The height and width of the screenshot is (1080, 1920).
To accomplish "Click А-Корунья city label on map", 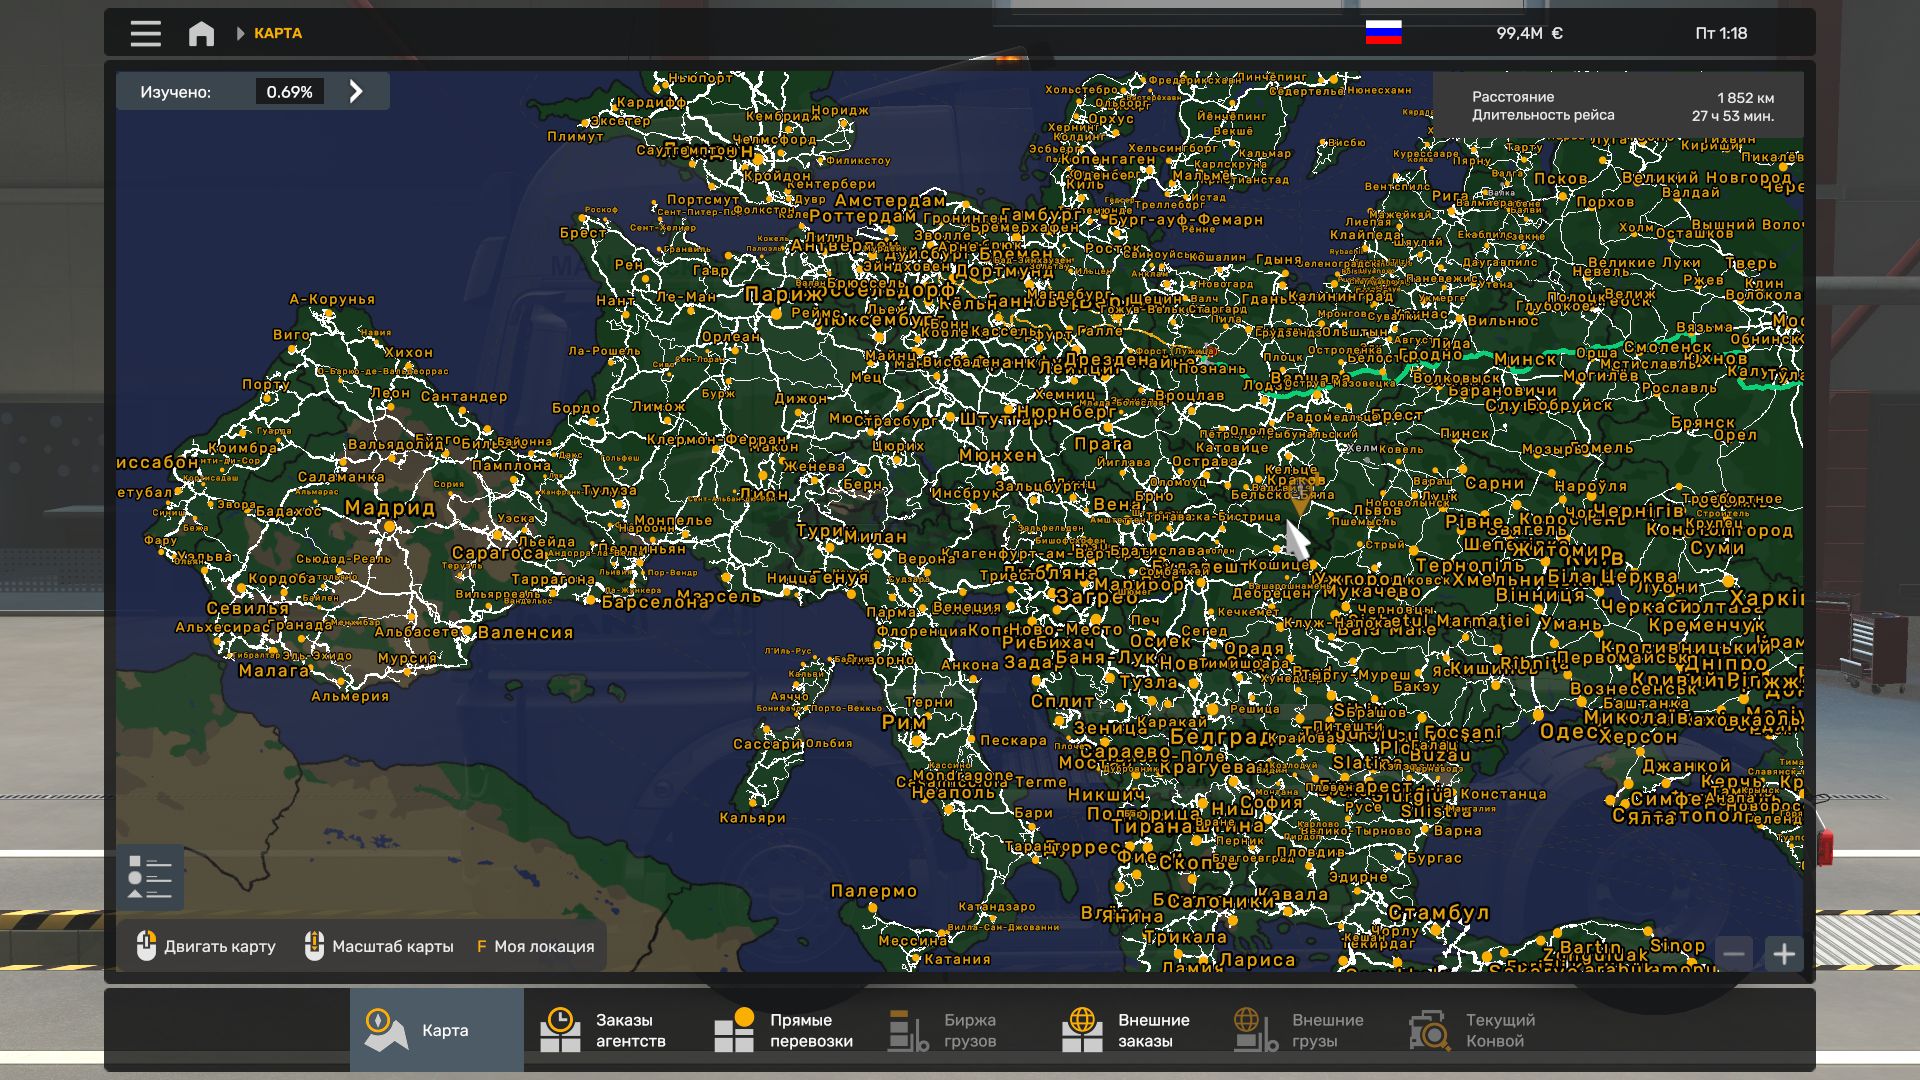I will [x=332, y=299].
